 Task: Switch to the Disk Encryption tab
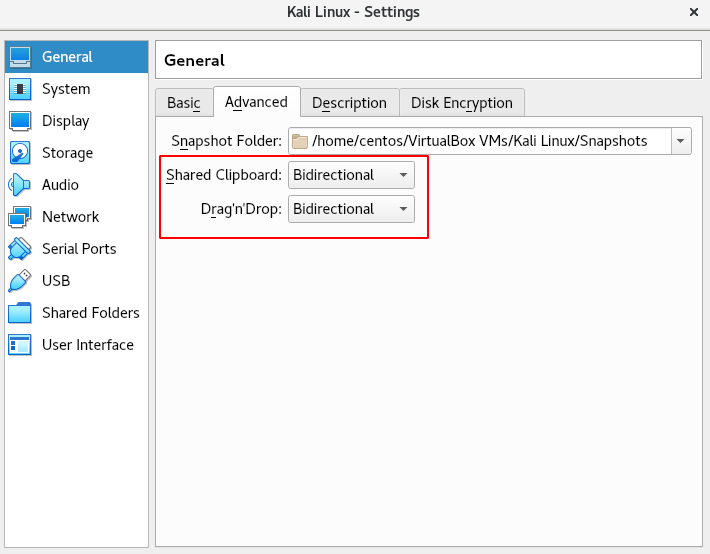click(462, 103)
